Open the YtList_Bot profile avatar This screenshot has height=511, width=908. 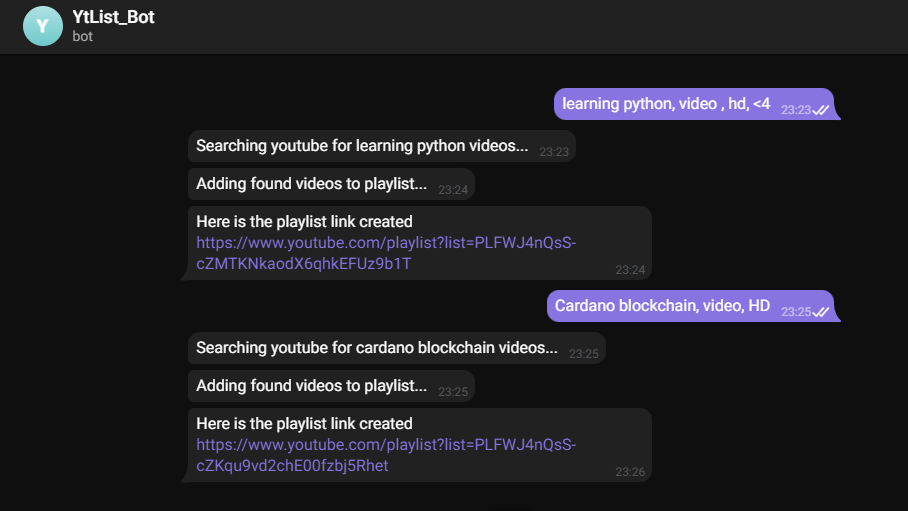43,26
